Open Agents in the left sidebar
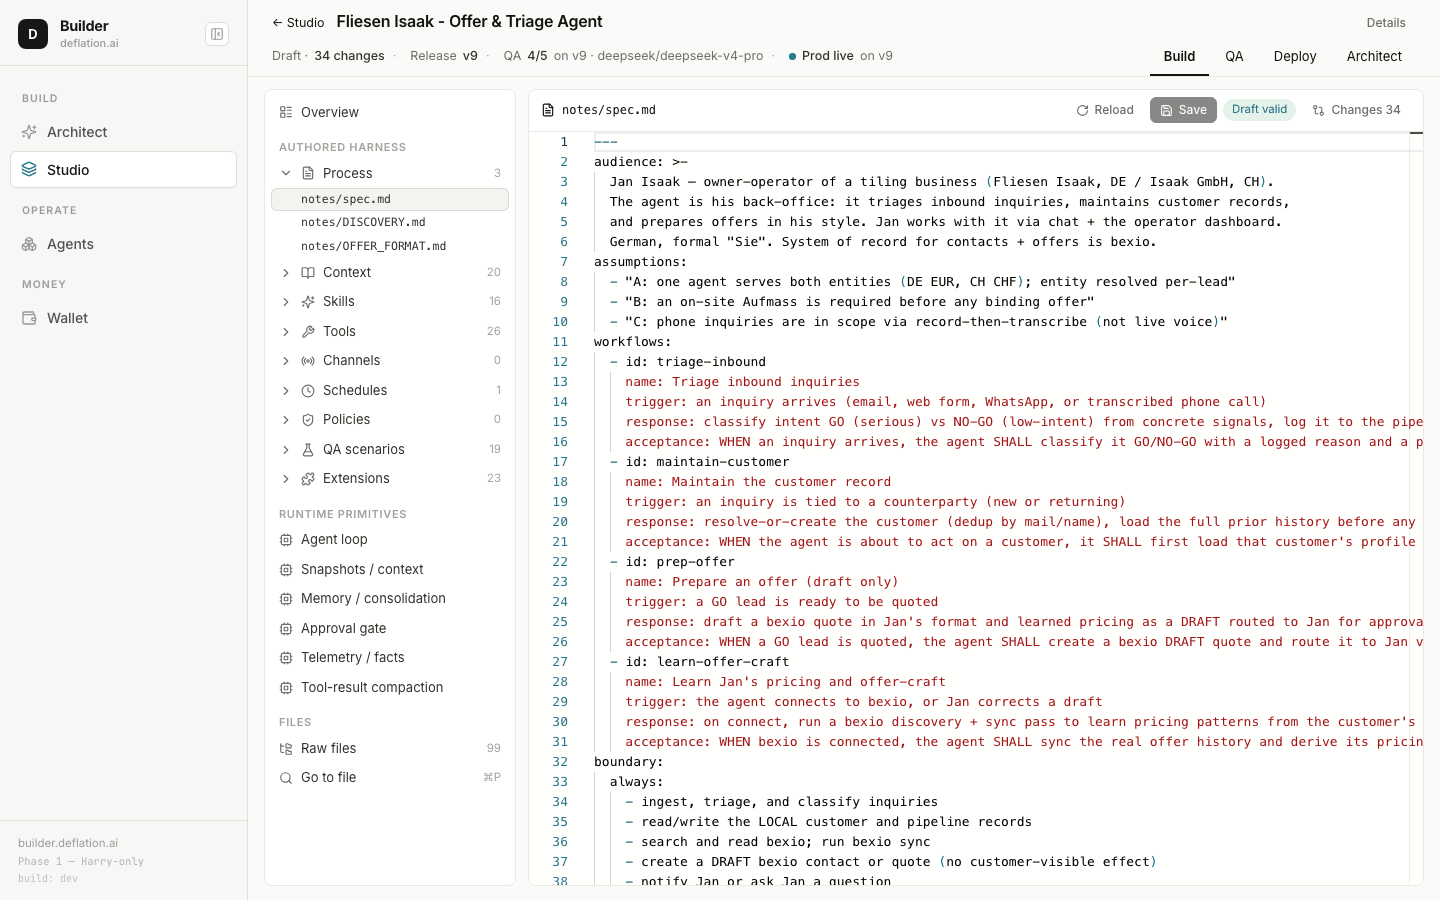 coord(123,244)
